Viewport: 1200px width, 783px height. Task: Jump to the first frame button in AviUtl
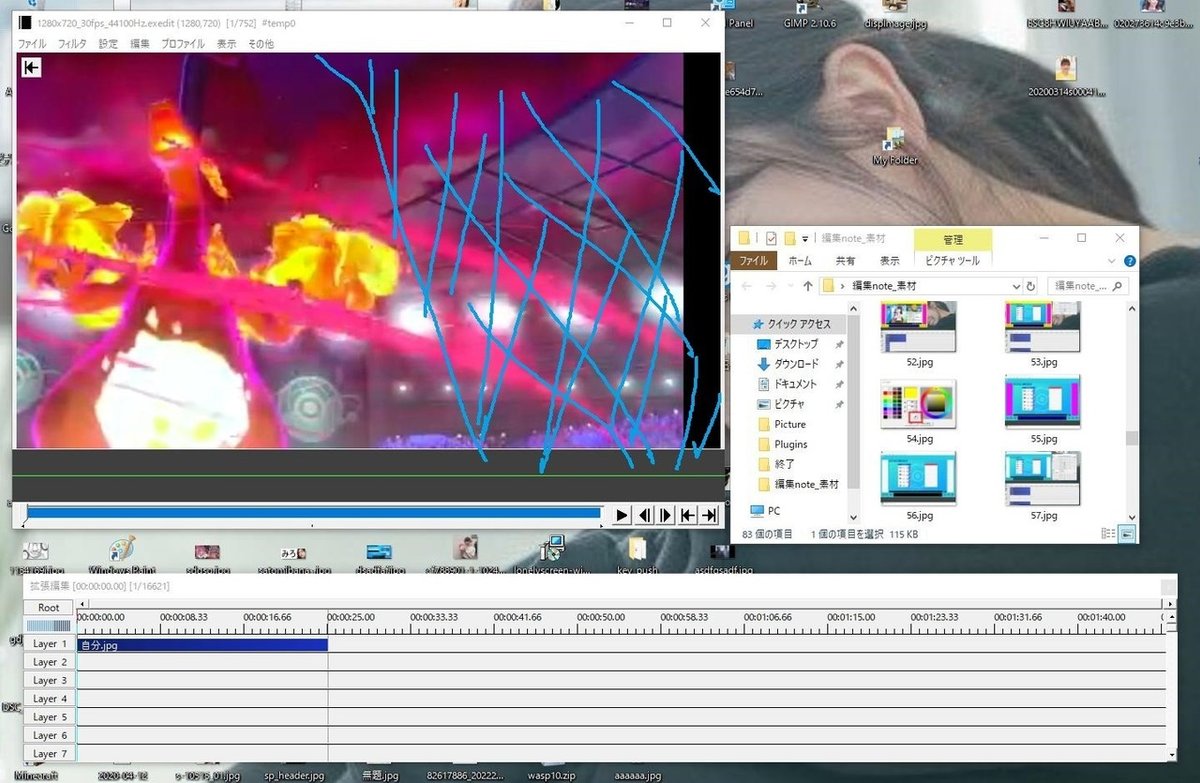[x=688, y=515]
